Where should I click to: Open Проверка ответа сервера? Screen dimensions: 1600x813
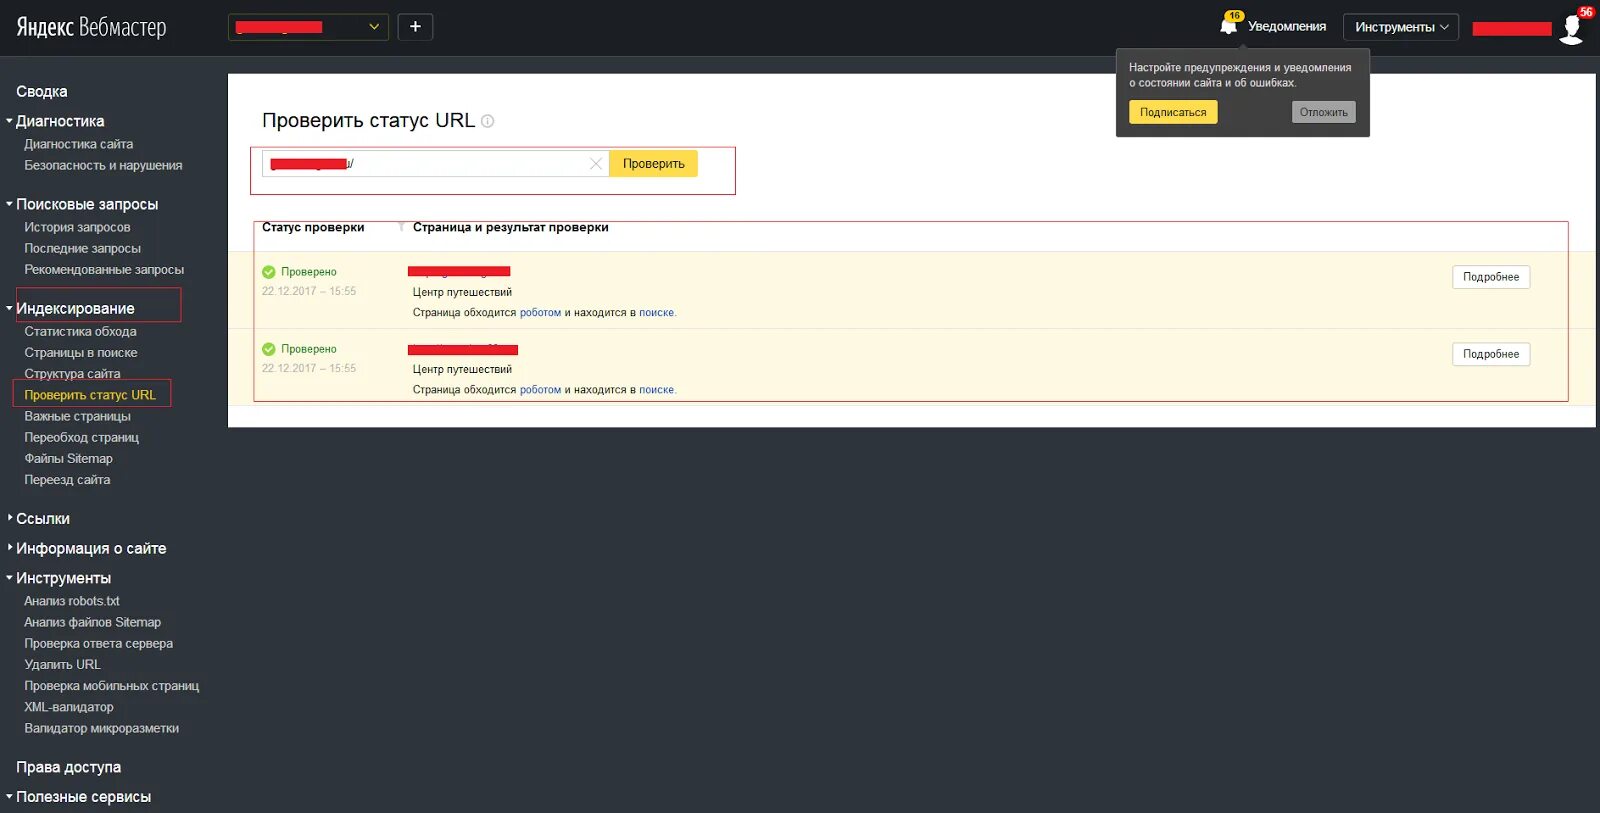pos(98,643)
